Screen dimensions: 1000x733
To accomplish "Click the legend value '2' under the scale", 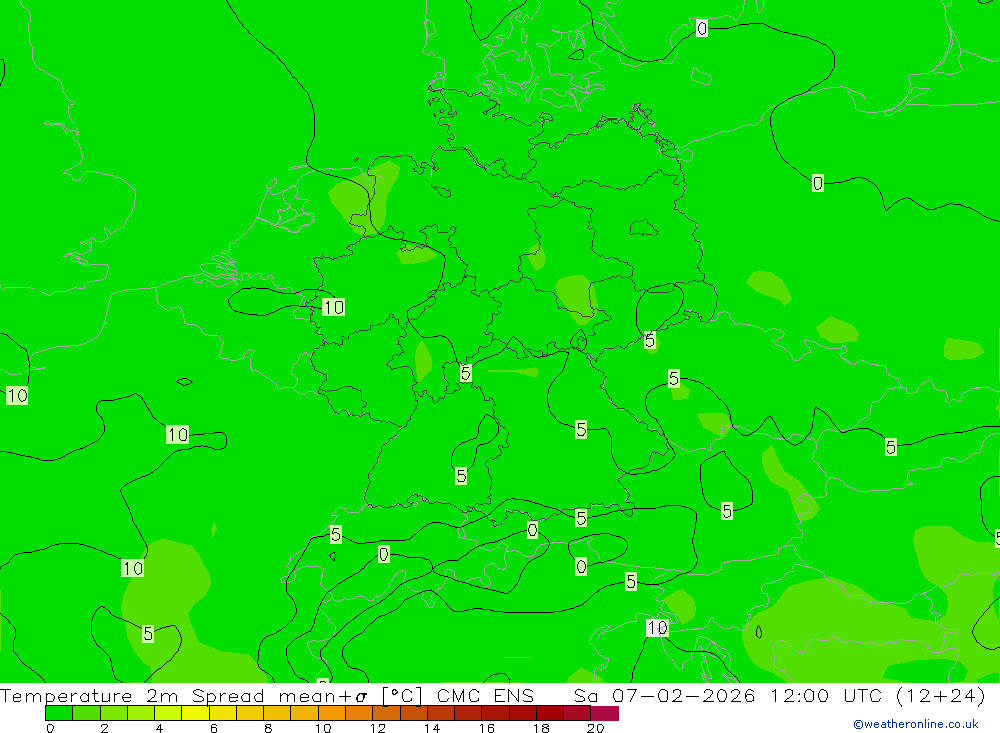I will (x=105, y=728).
